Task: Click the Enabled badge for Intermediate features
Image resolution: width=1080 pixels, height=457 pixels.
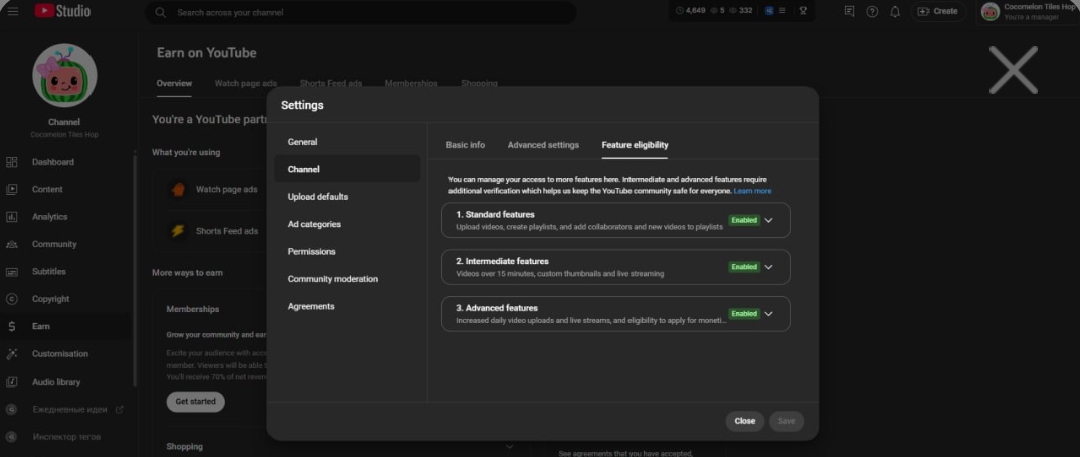Action: pyautogui.click(x=744, y=267)
